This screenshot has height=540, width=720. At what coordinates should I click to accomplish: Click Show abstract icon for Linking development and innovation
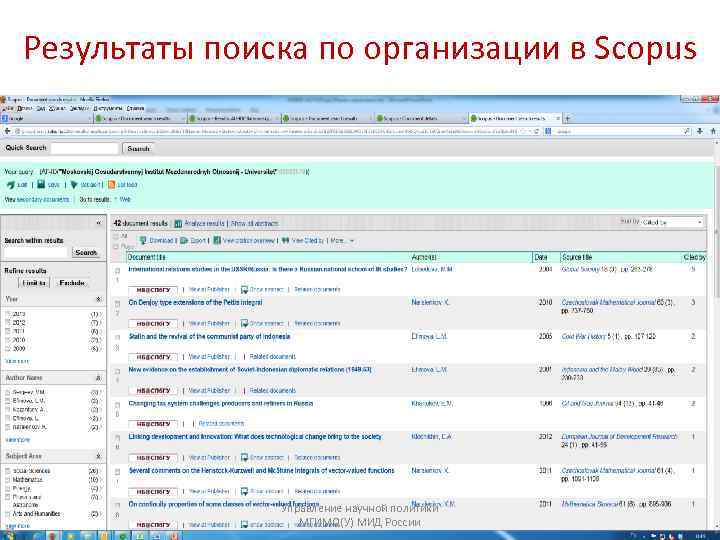point(244,457)
